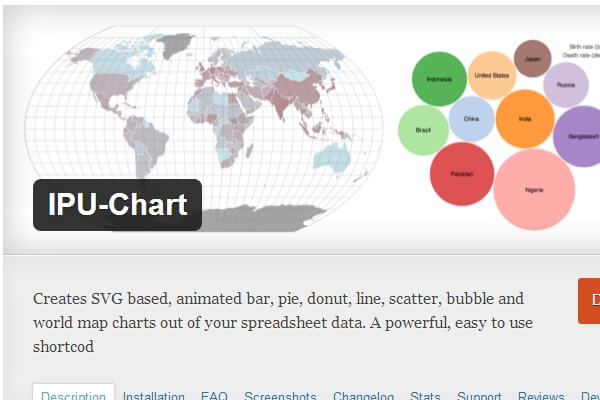Viewport: 600px width, 400px height.
Task: Click the Pakistan bubble
Action: click(x=462, y=174)
